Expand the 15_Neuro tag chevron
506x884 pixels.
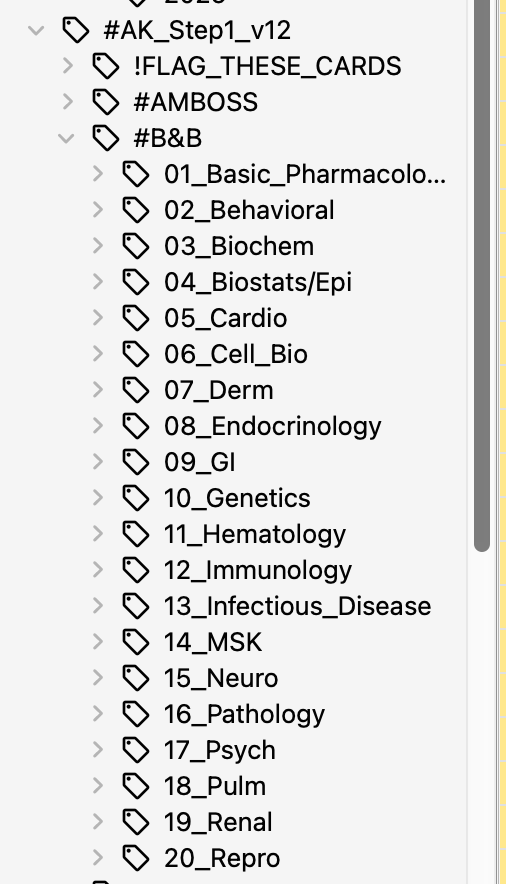pyautogui.click(x=97, y=678)
